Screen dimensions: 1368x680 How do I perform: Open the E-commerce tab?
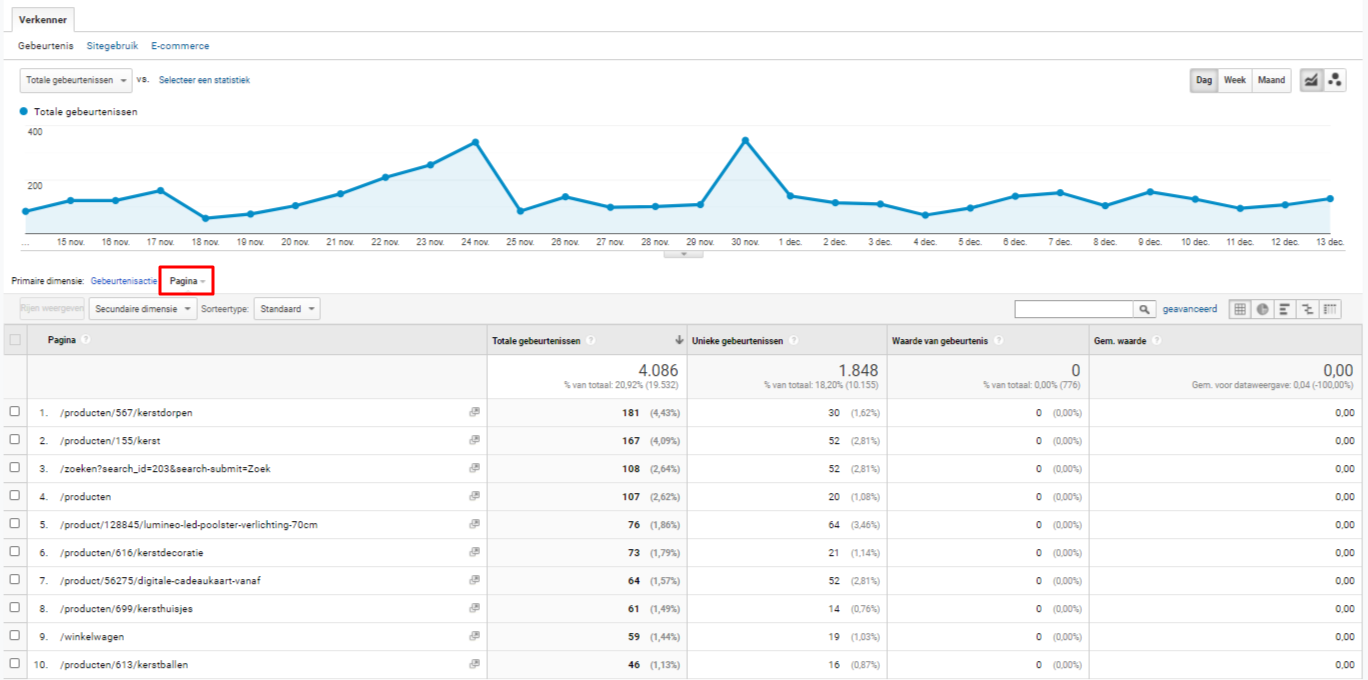coord(180,46)
